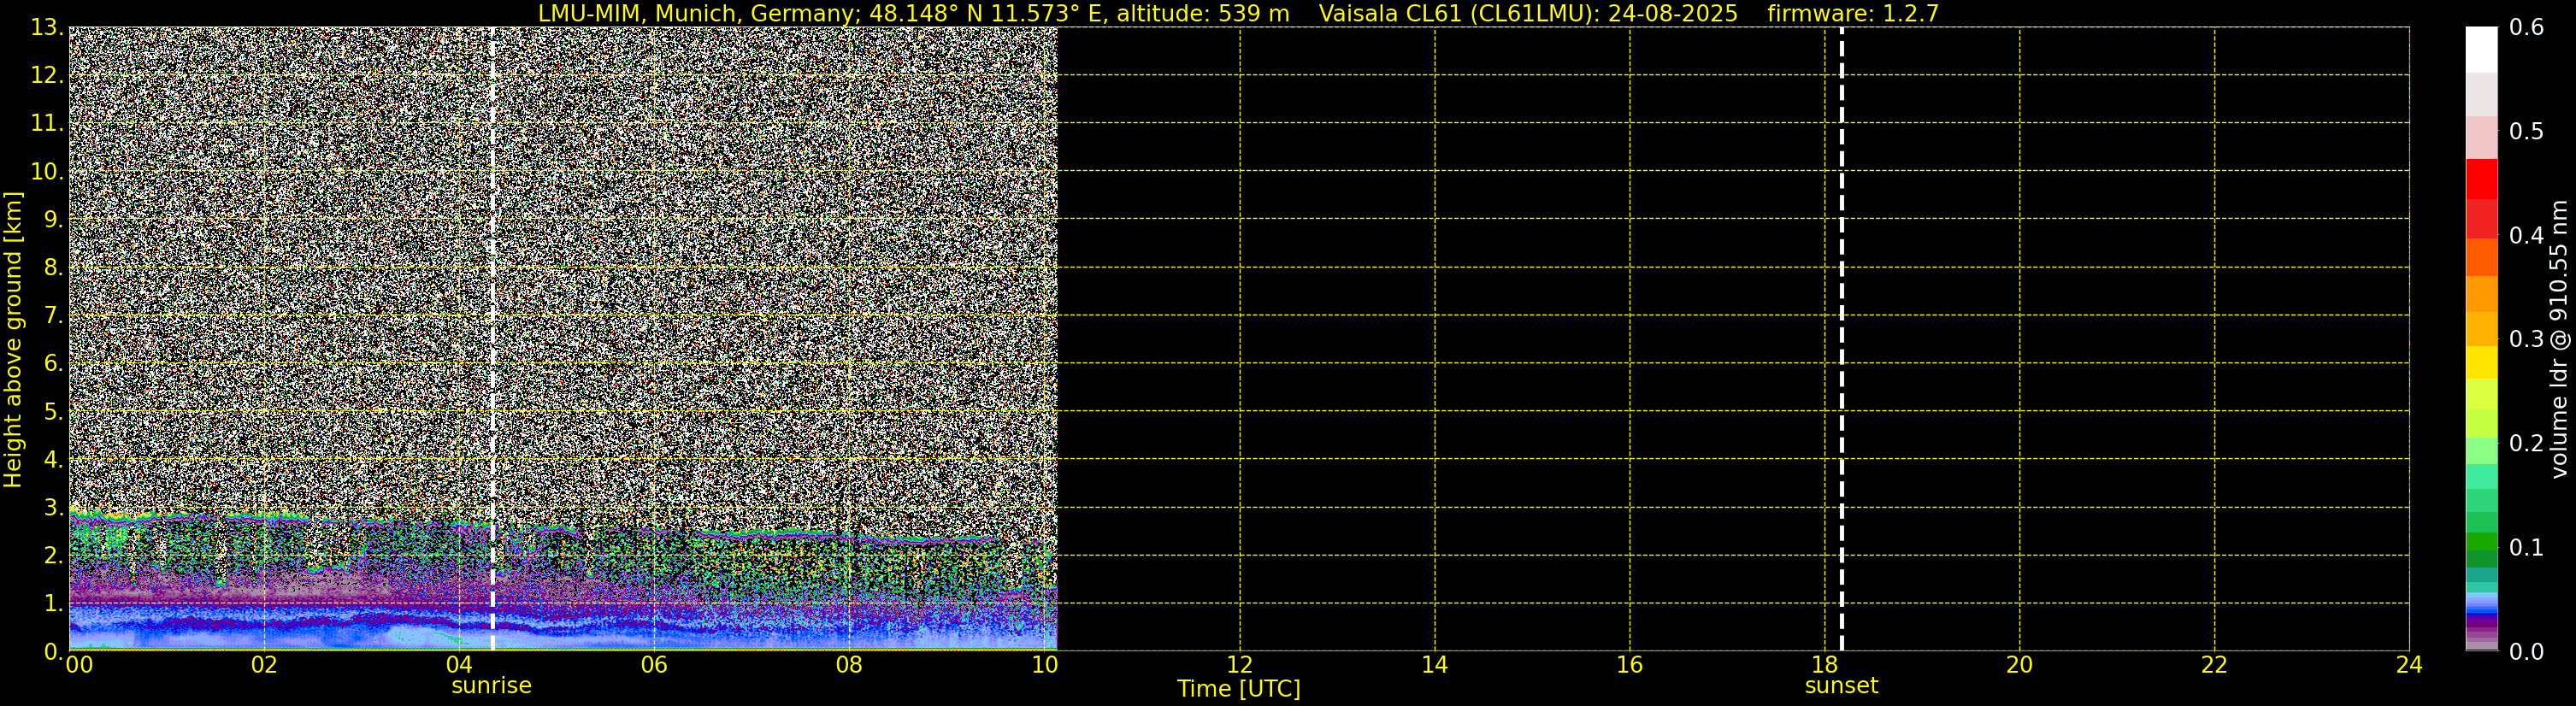This screenshot has height=706, width=2576.
Task: Click the height axis tick '12.'
Action: [x=47, y=76]
